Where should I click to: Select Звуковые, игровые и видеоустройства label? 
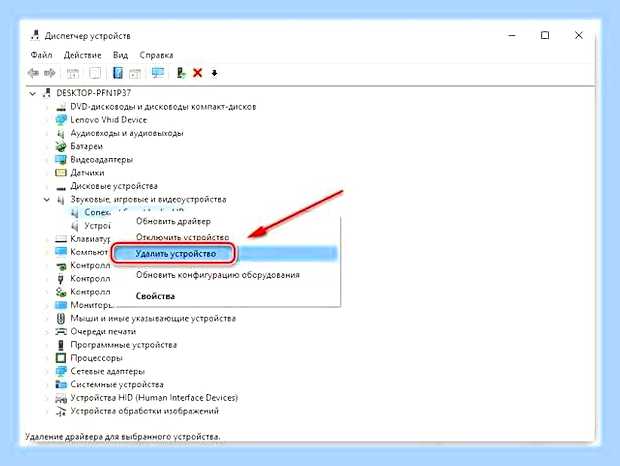click(148, 199)
